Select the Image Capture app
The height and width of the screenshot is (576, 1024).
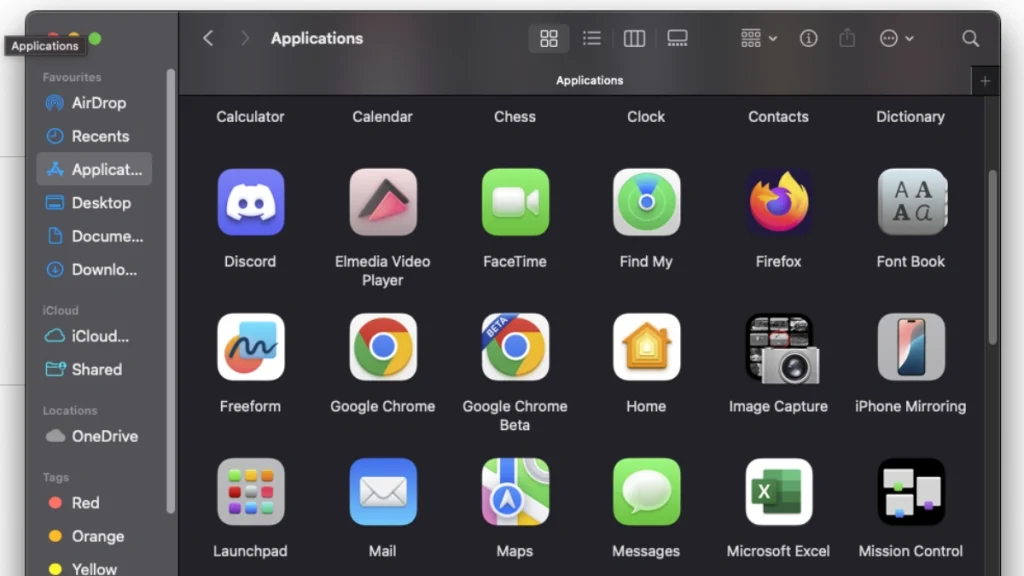tap(778, 347)
